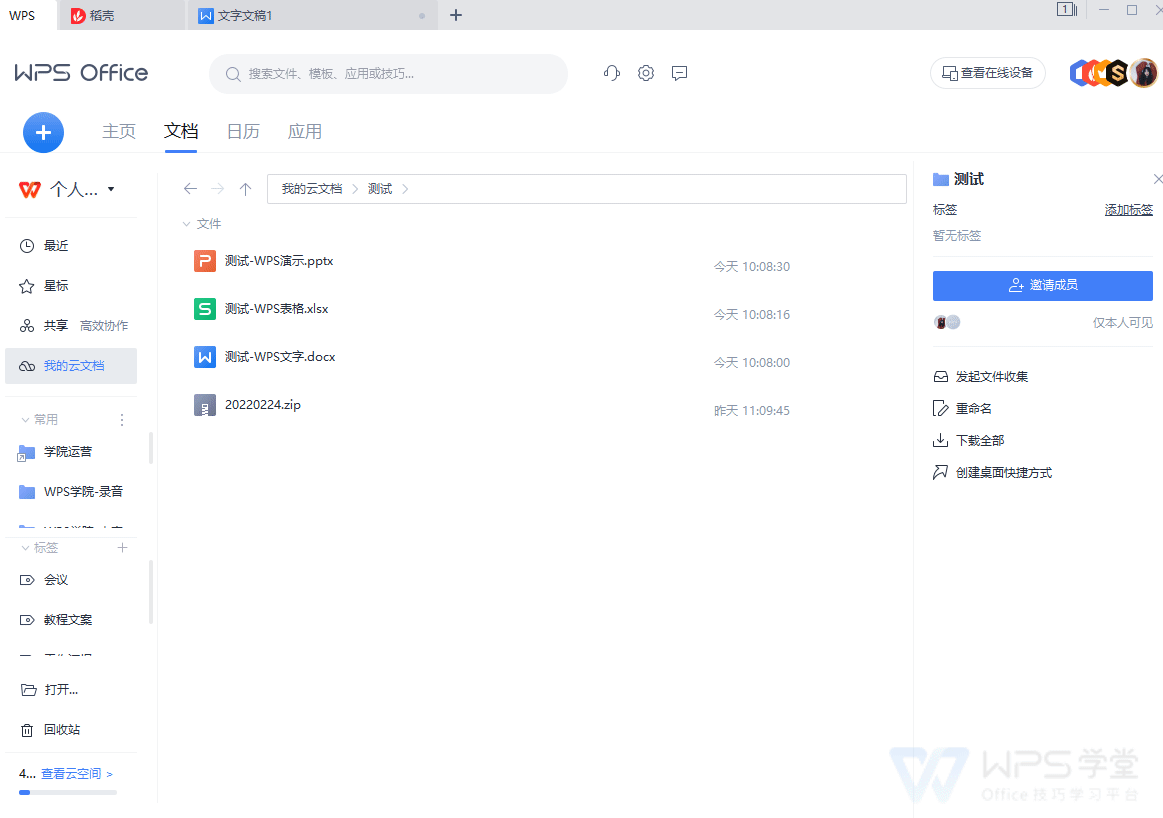Click the green XLSX file icon

tap(205, 309)
